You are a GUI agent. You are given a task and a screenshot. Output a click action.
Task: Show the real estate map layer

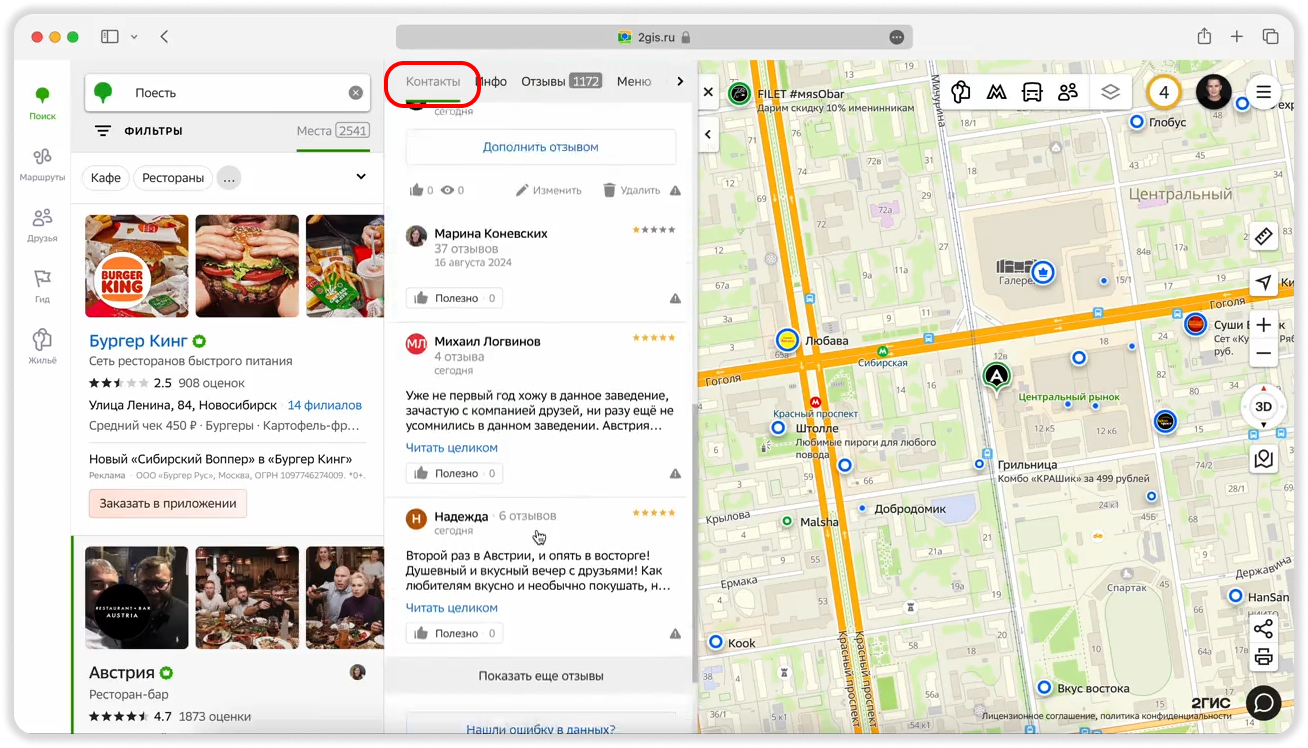coord(961,92)
